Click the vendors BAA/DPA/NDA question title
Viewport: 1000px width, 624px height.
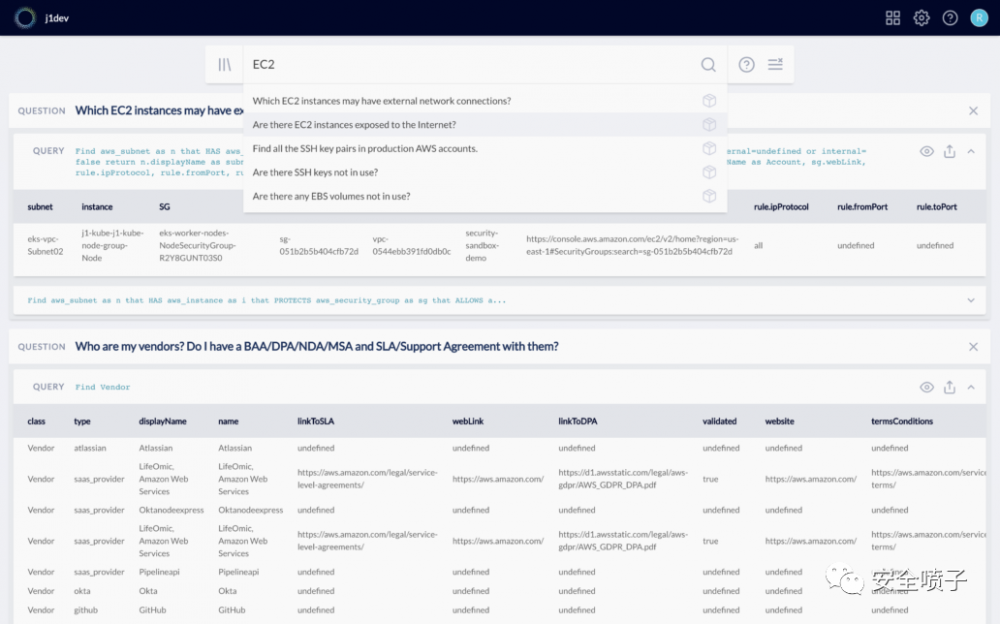click(x=316, y=346)
